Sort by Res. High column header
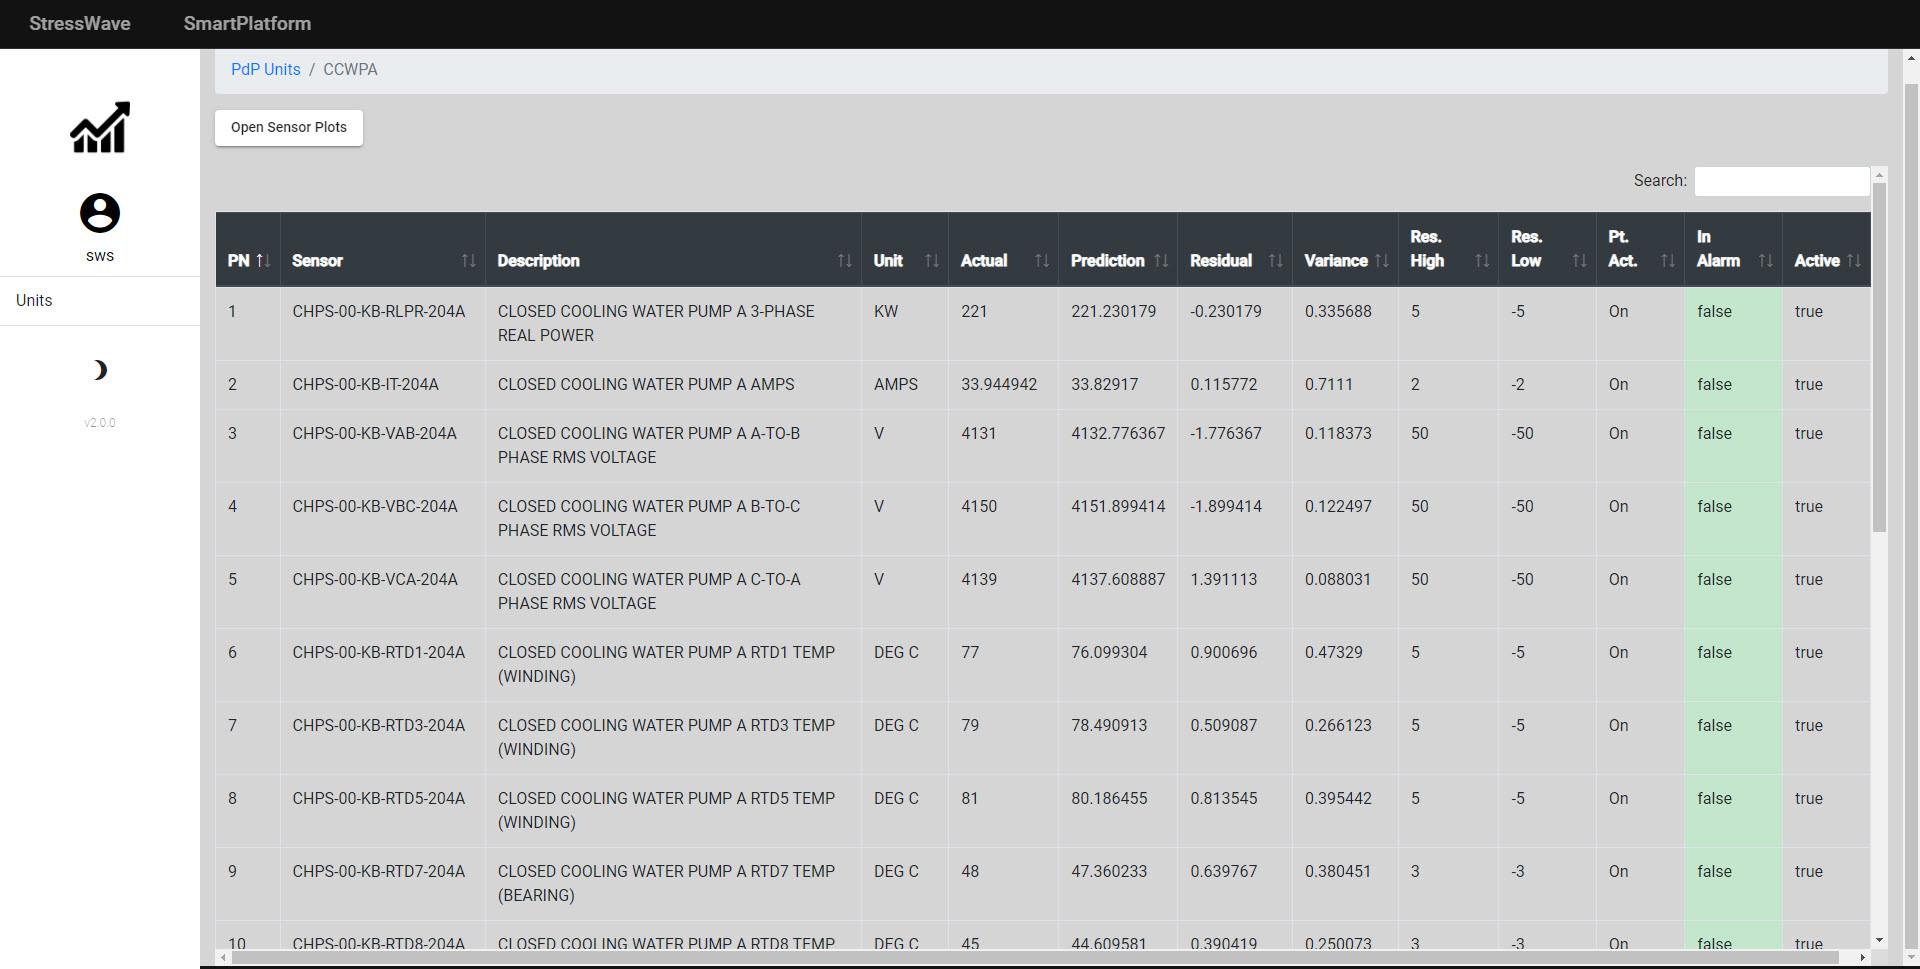The image size is (1920, 969). pos(1448,249)
